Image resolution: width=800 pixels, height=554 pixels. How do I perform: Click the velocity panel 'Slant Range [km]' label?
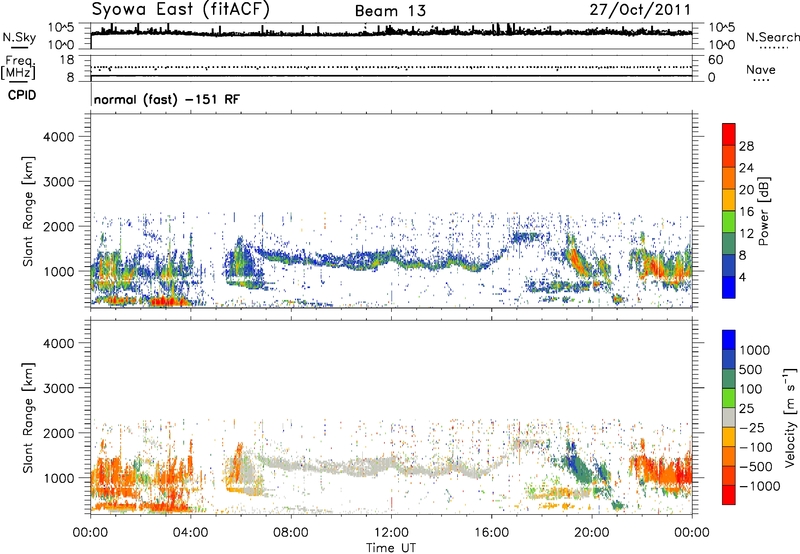[28, 418]
